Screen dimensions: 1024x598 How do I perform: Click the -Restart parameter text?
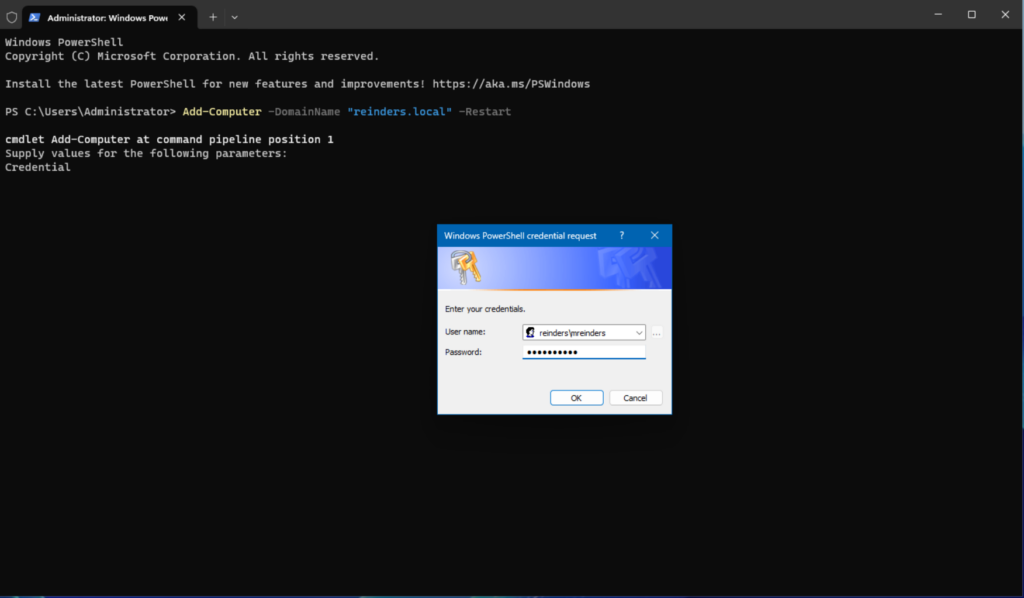tap(485, 112)
